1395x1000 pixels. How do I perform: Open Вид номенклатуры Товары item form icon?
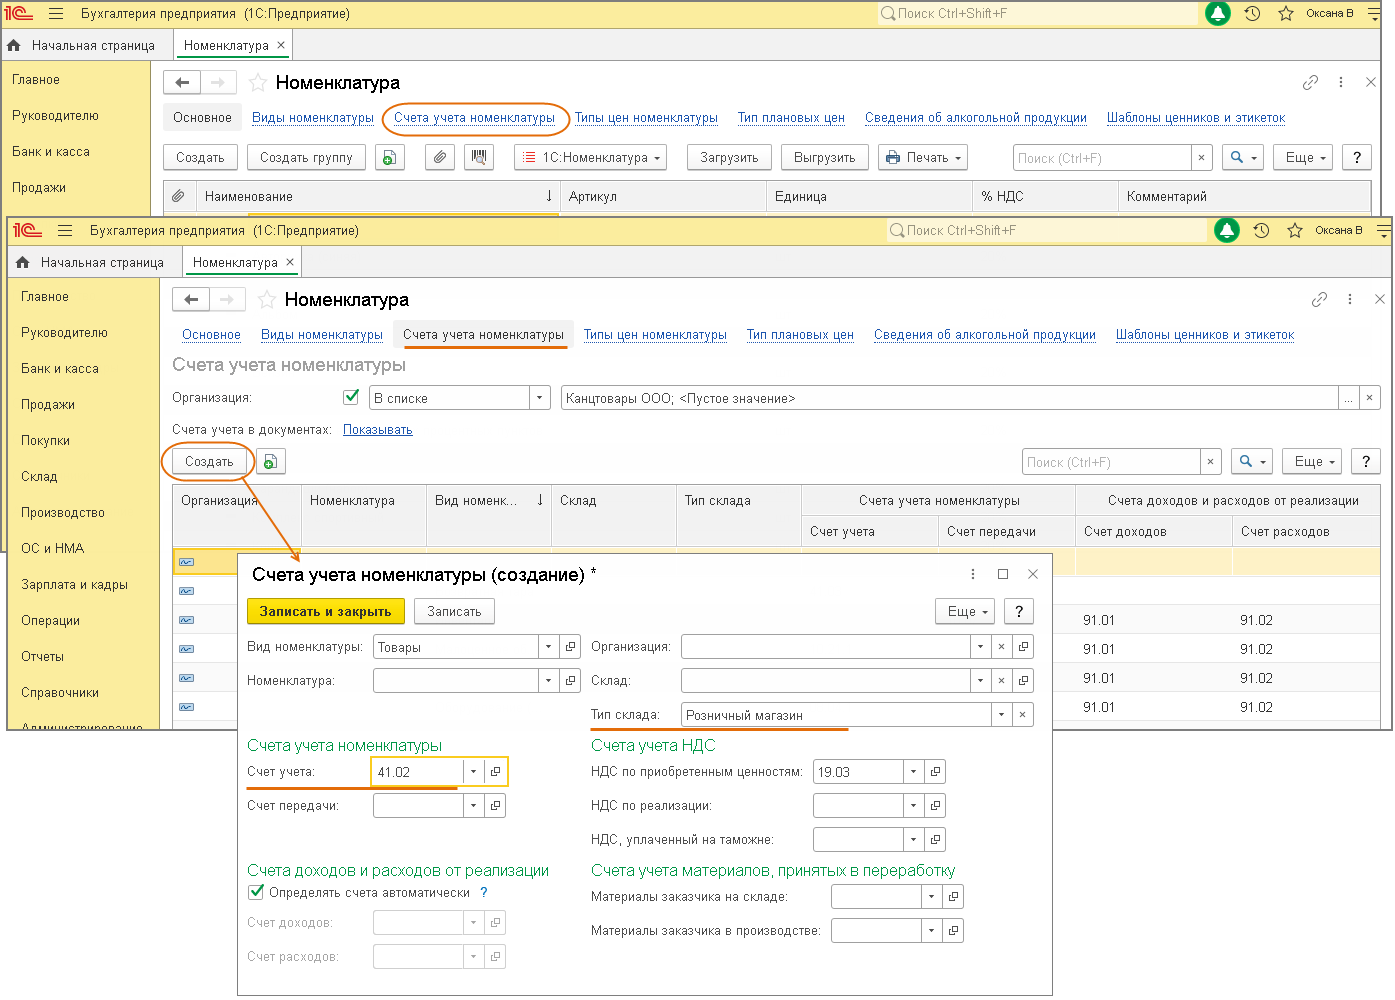click(x=570, y=647)
